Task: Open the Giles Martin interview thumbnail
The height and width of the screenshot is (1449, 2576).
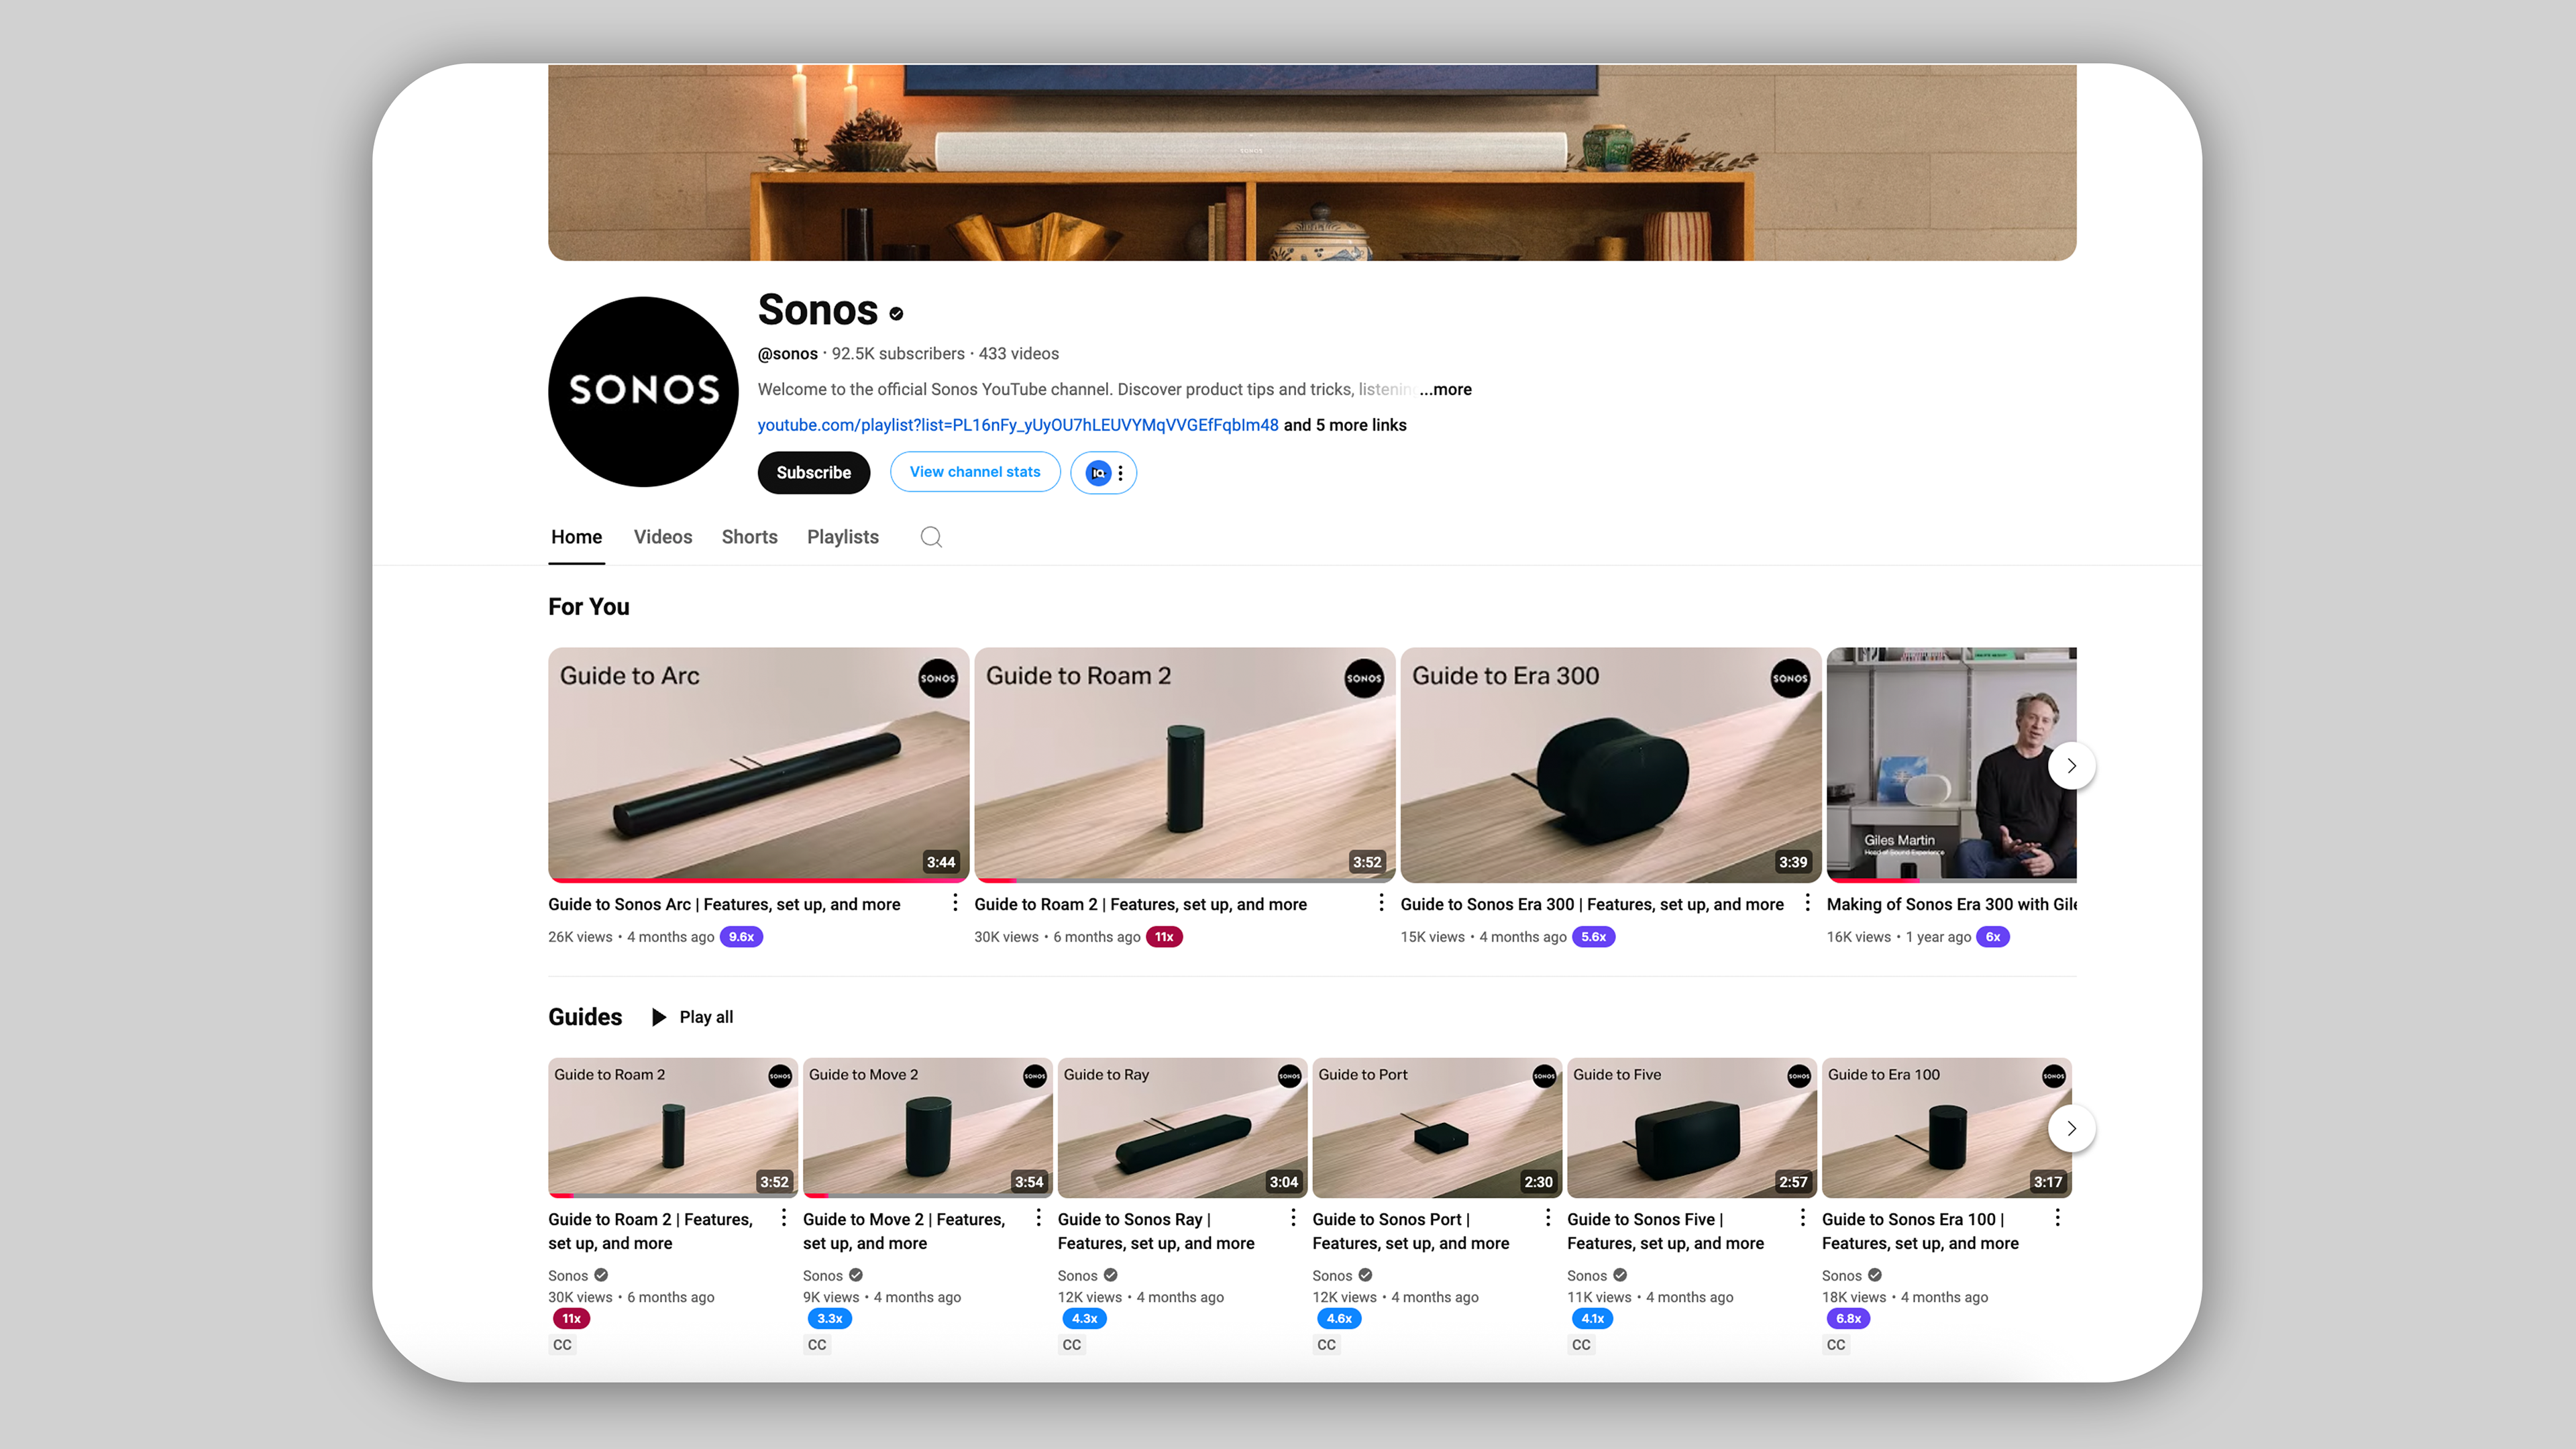Action: pyautogui.click(x=1951, y=764)
